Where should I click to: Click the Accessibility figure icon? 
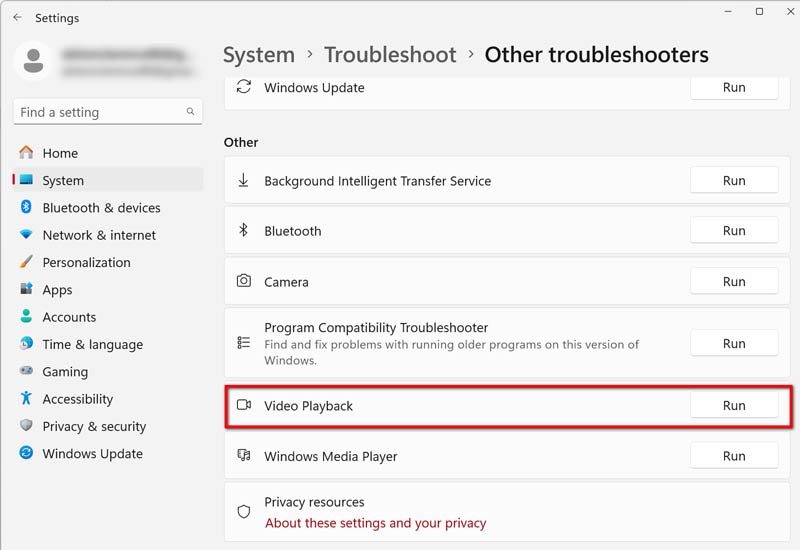click(x=26, y=398)
